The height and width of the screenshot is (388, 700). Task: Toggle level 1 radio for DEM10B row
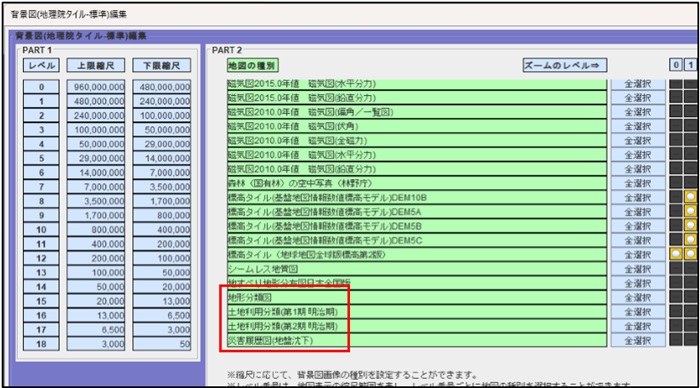(691, 197)
